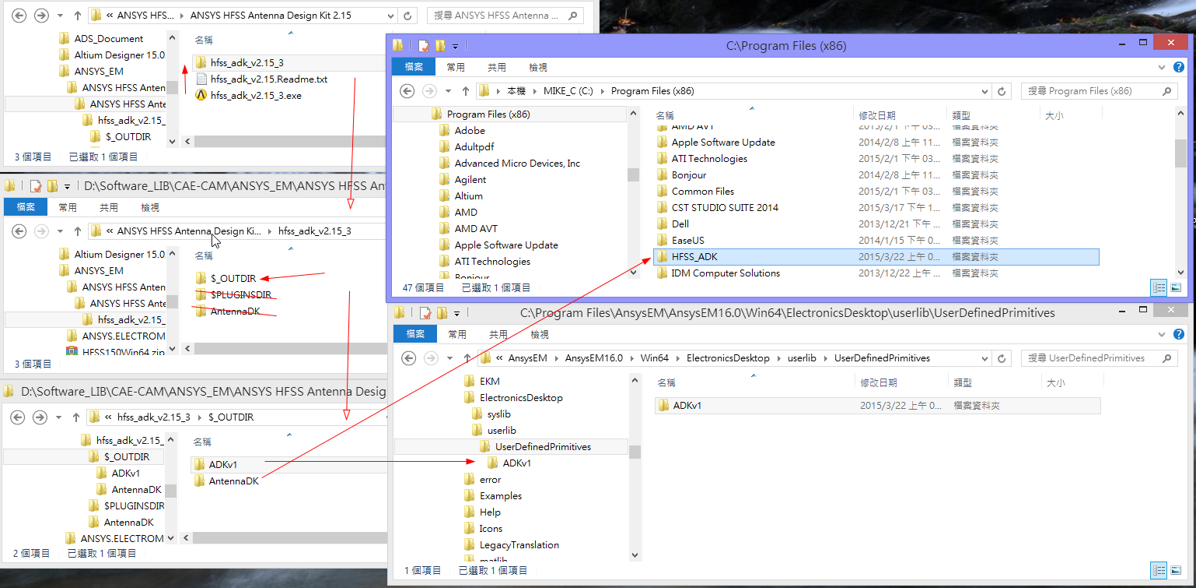1196x588 pixels.
Task: Click Back arrow in the hfss_adk_v2.15_3 window
Action: pos(19,230)
